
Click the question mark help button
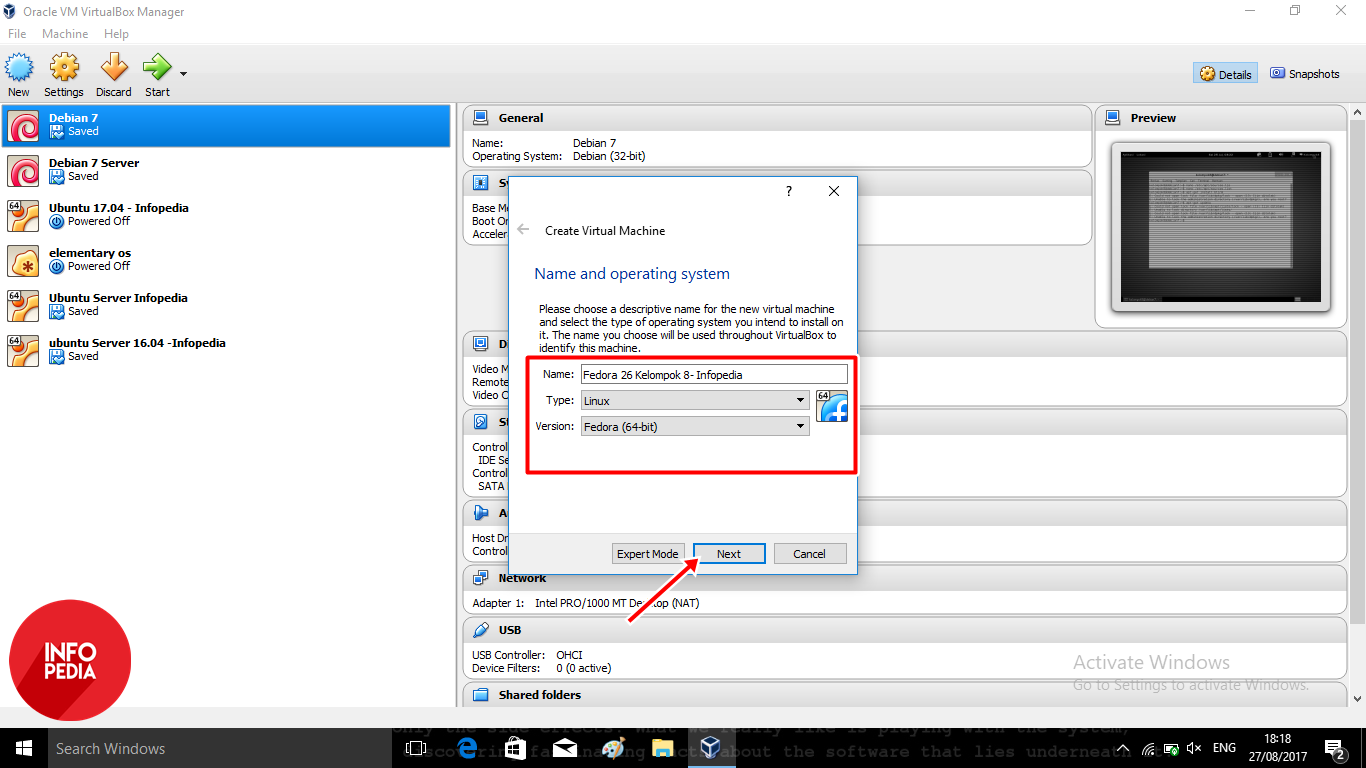788,191
